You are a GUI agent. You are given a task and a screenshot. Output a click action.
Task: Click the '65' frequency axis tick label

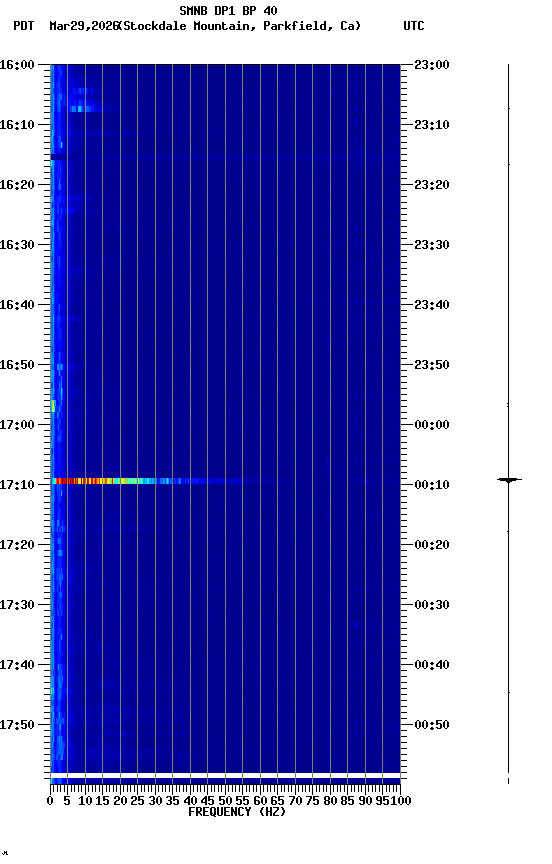pos(278,801)
